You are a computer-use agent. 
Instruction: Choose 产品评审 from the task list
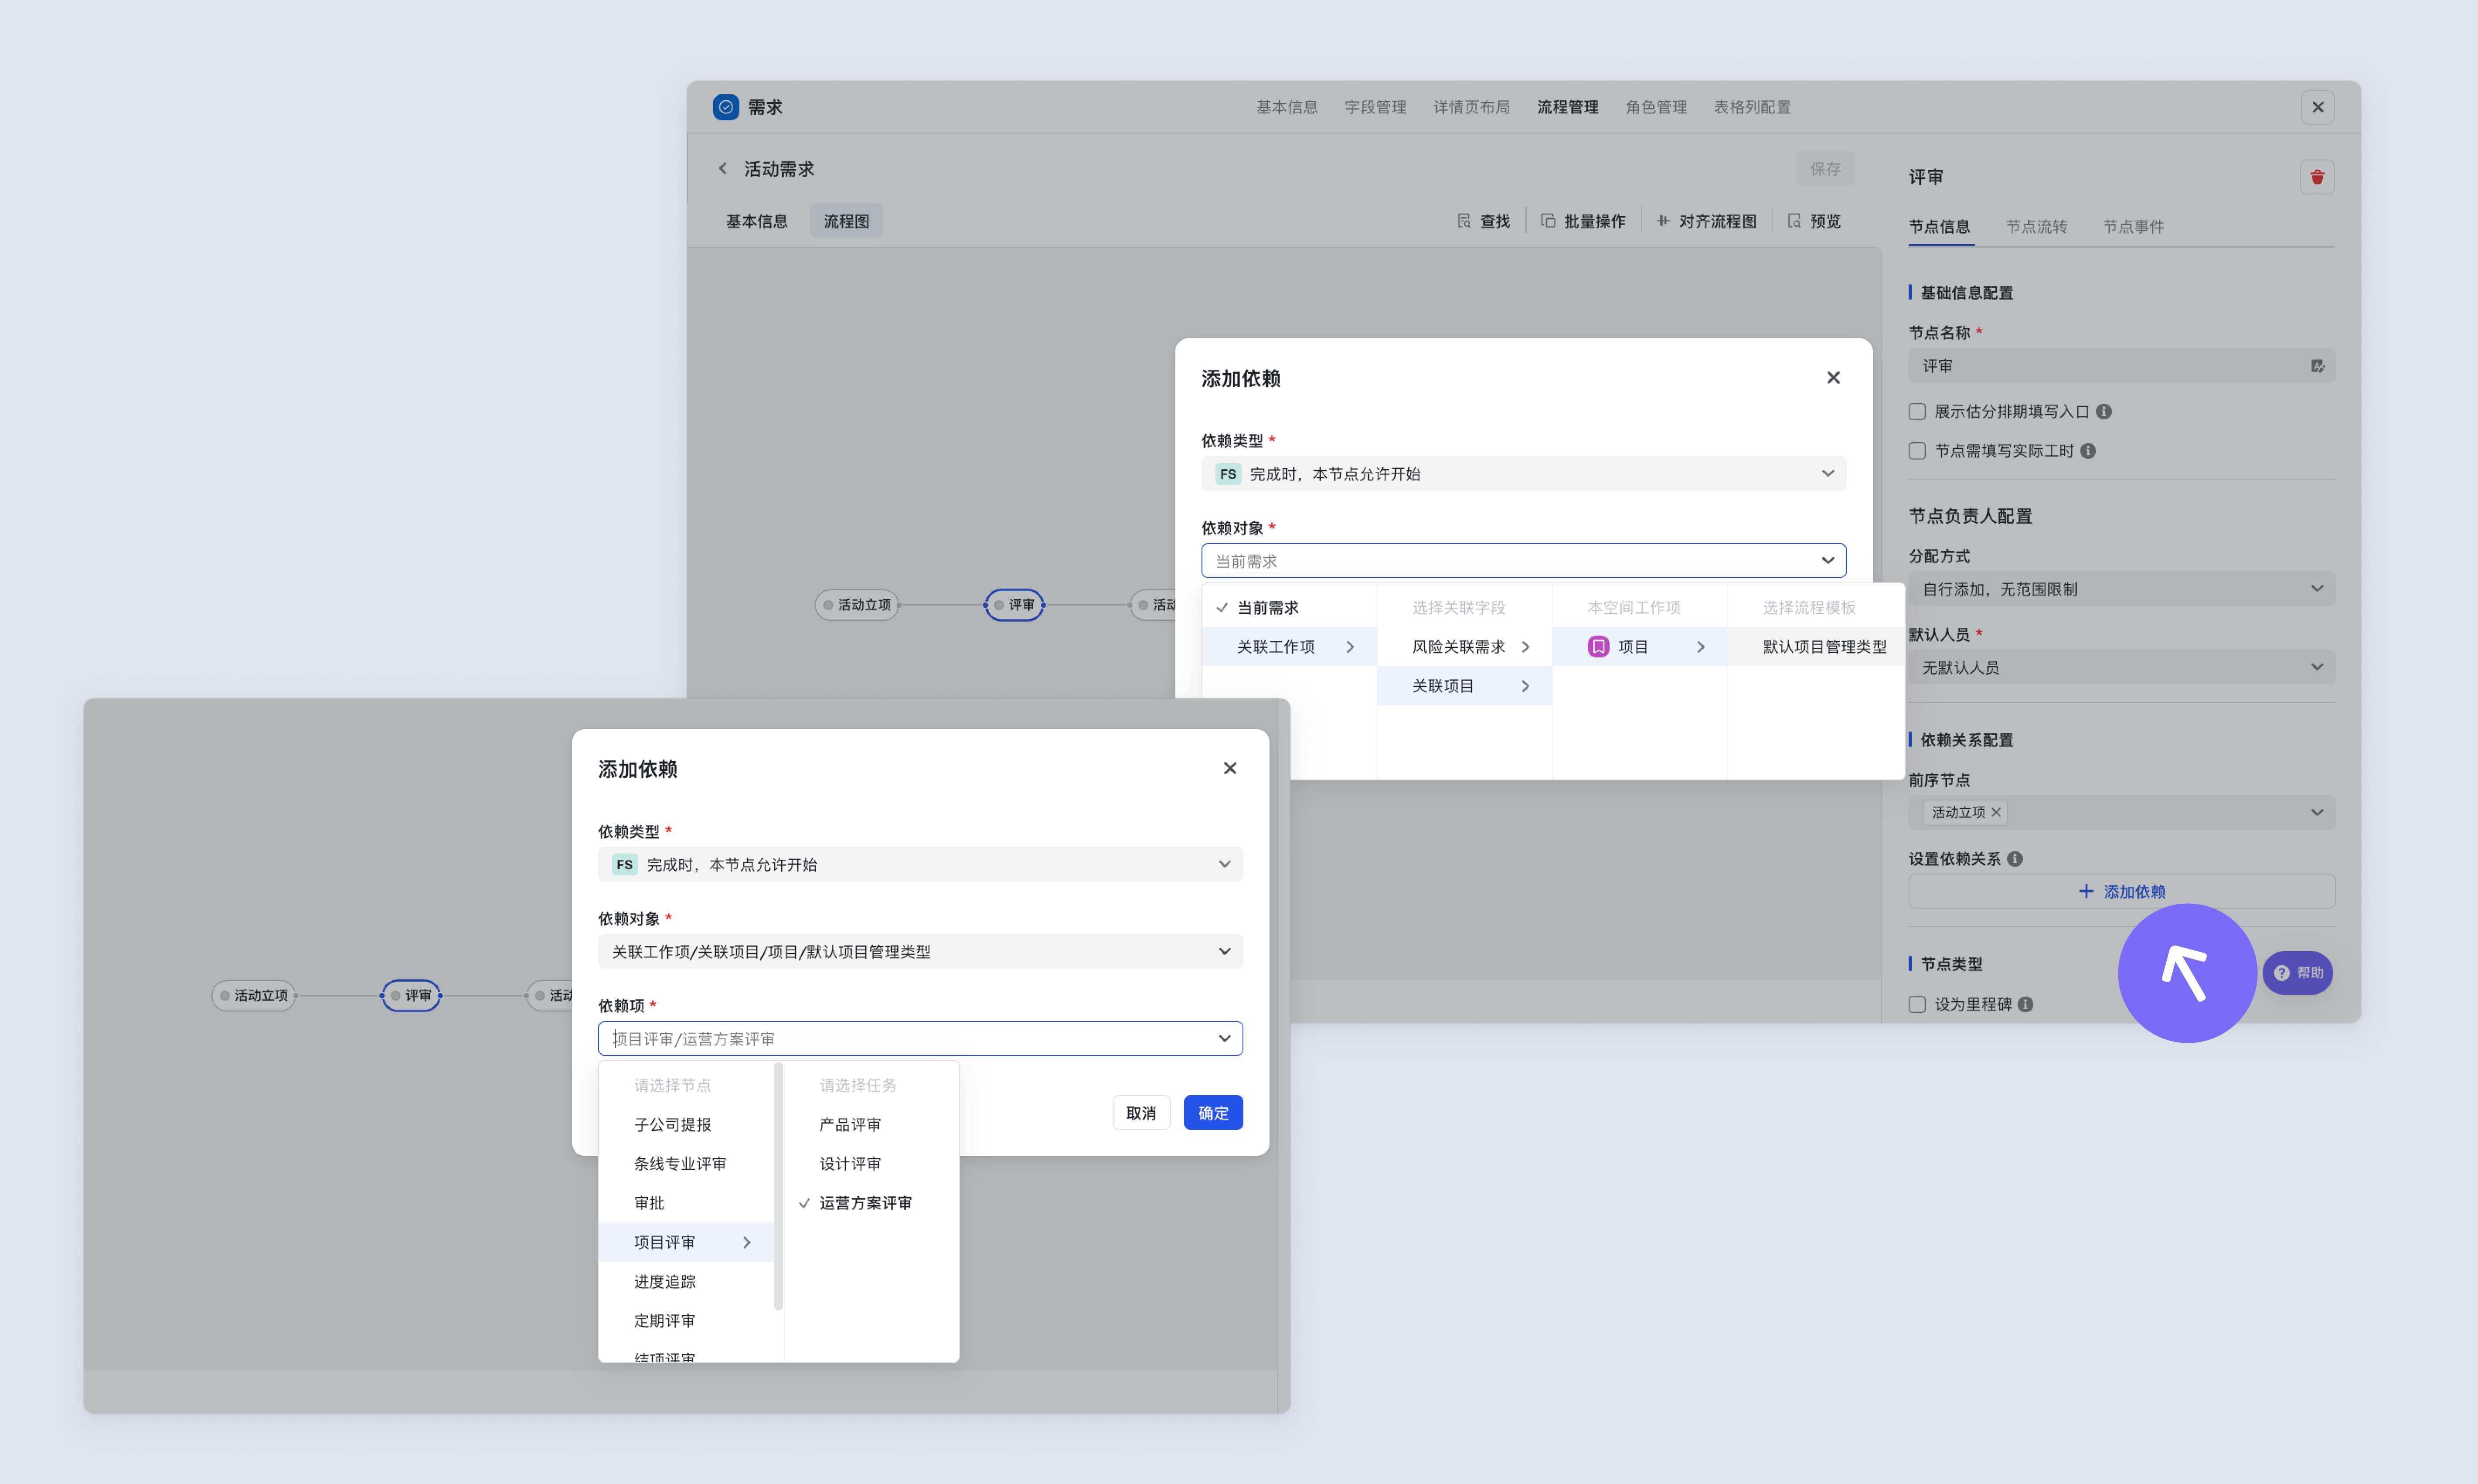click(x=871, y=1125)
